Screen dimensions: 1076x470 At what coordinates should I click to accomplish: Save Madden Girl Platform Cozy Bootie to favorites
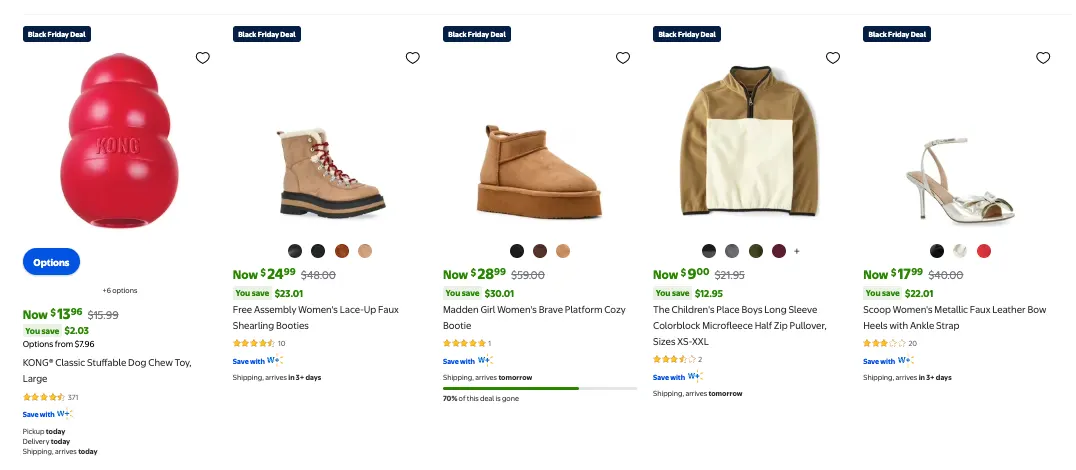point(623,58)
